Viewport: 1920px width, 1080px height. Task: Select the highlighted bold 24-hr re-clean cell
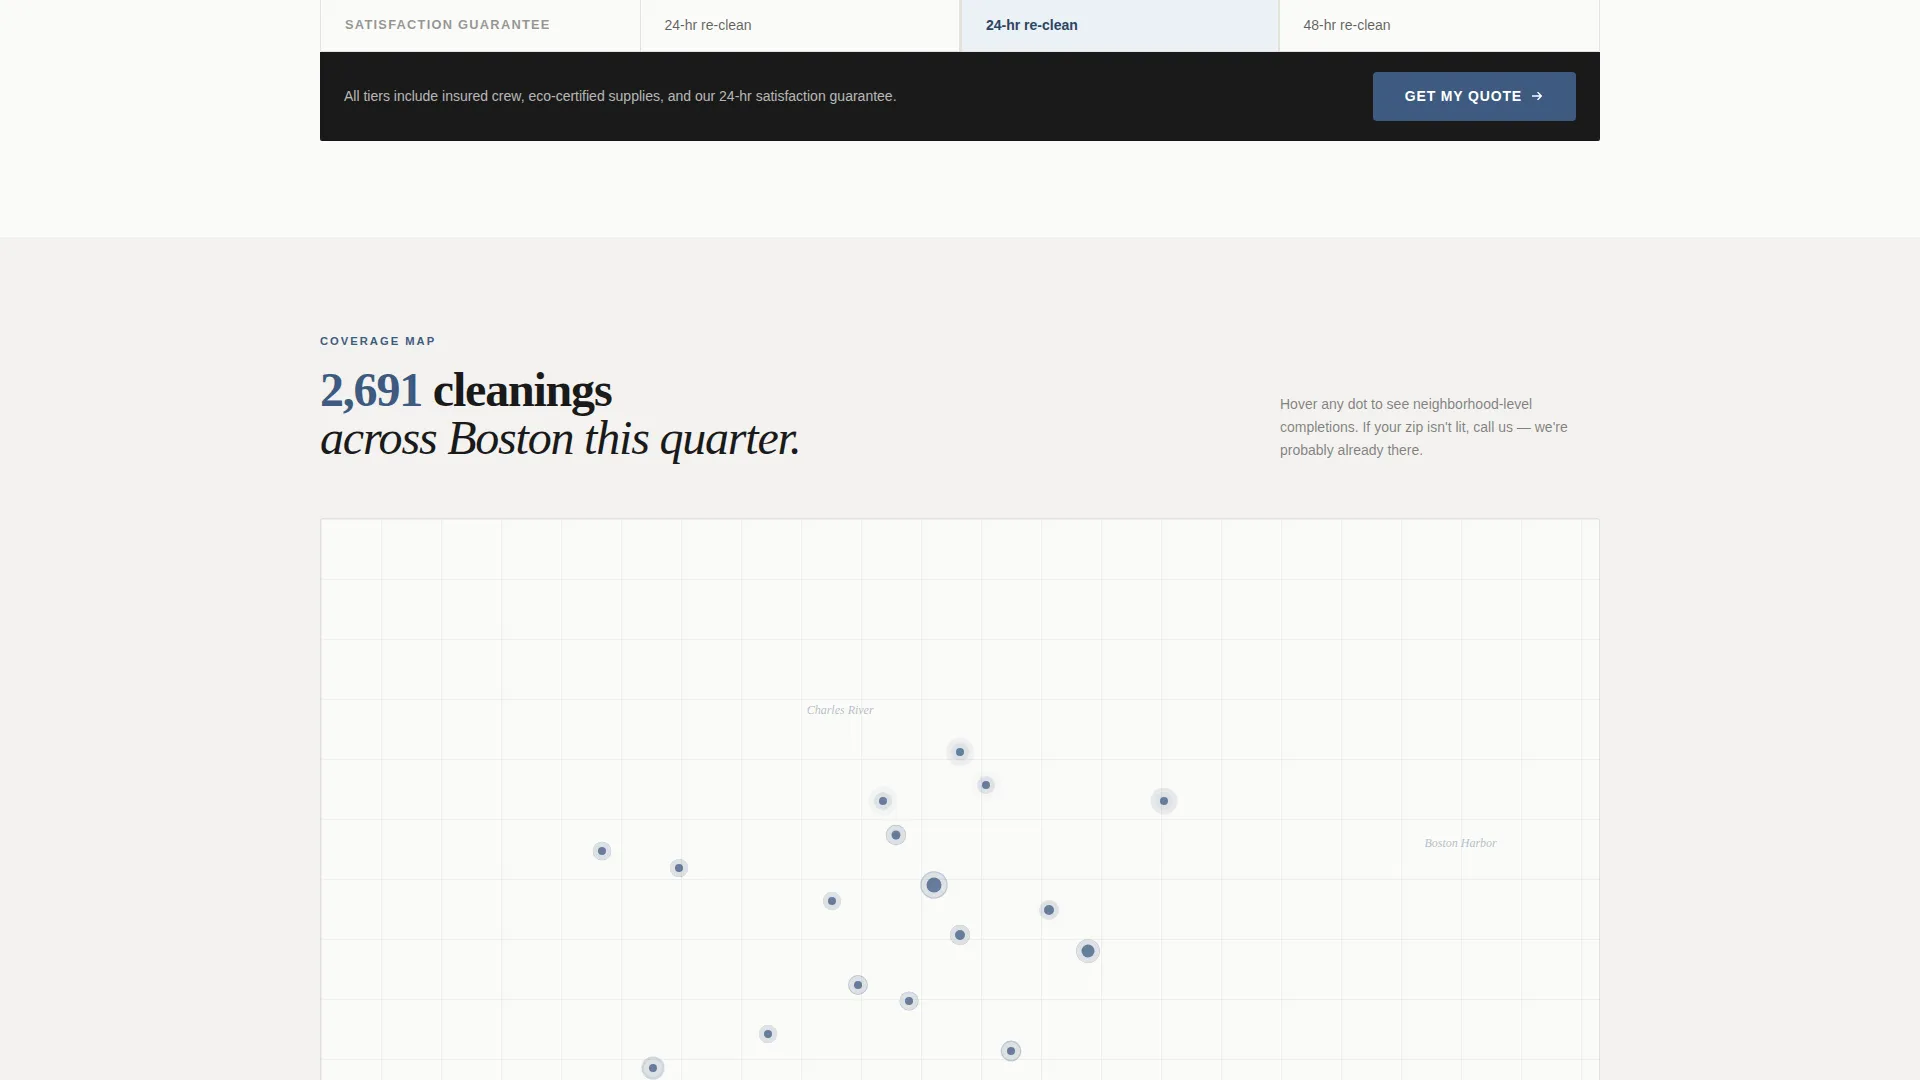[x=1119, y=25]
